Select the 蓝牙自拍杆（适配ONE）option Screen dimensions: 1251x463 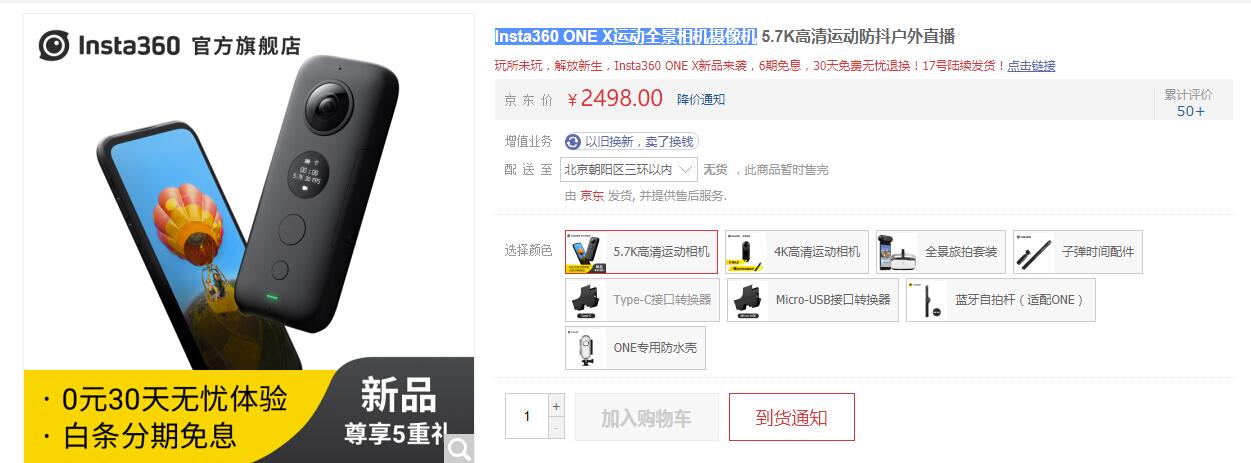point(1001,300)
